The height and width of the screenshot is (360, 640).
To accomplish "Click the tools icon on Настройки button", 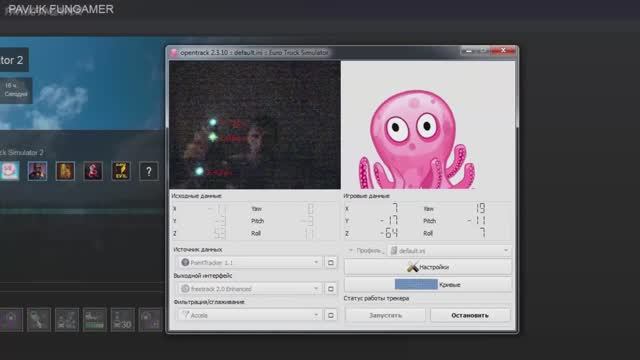I will tap(412, 267).
